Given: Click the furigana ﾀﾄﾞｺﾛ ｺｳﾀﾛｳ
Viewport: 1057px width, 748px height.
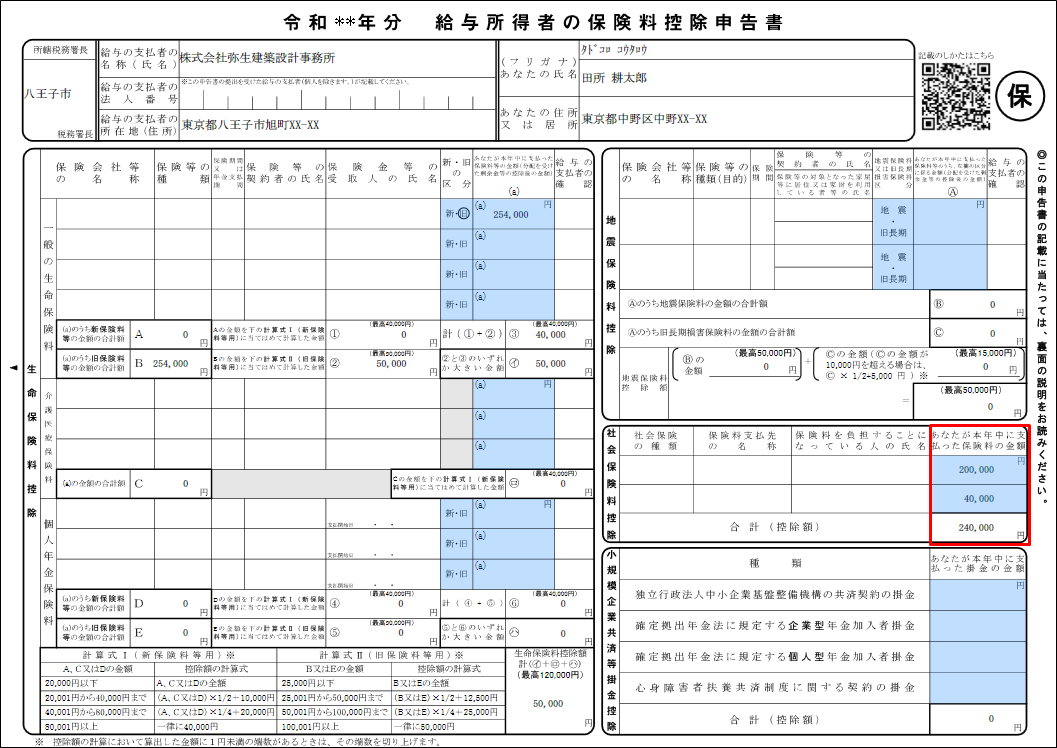Looking at the screenshot, I should pyautogui.click(x=614, y=49).
